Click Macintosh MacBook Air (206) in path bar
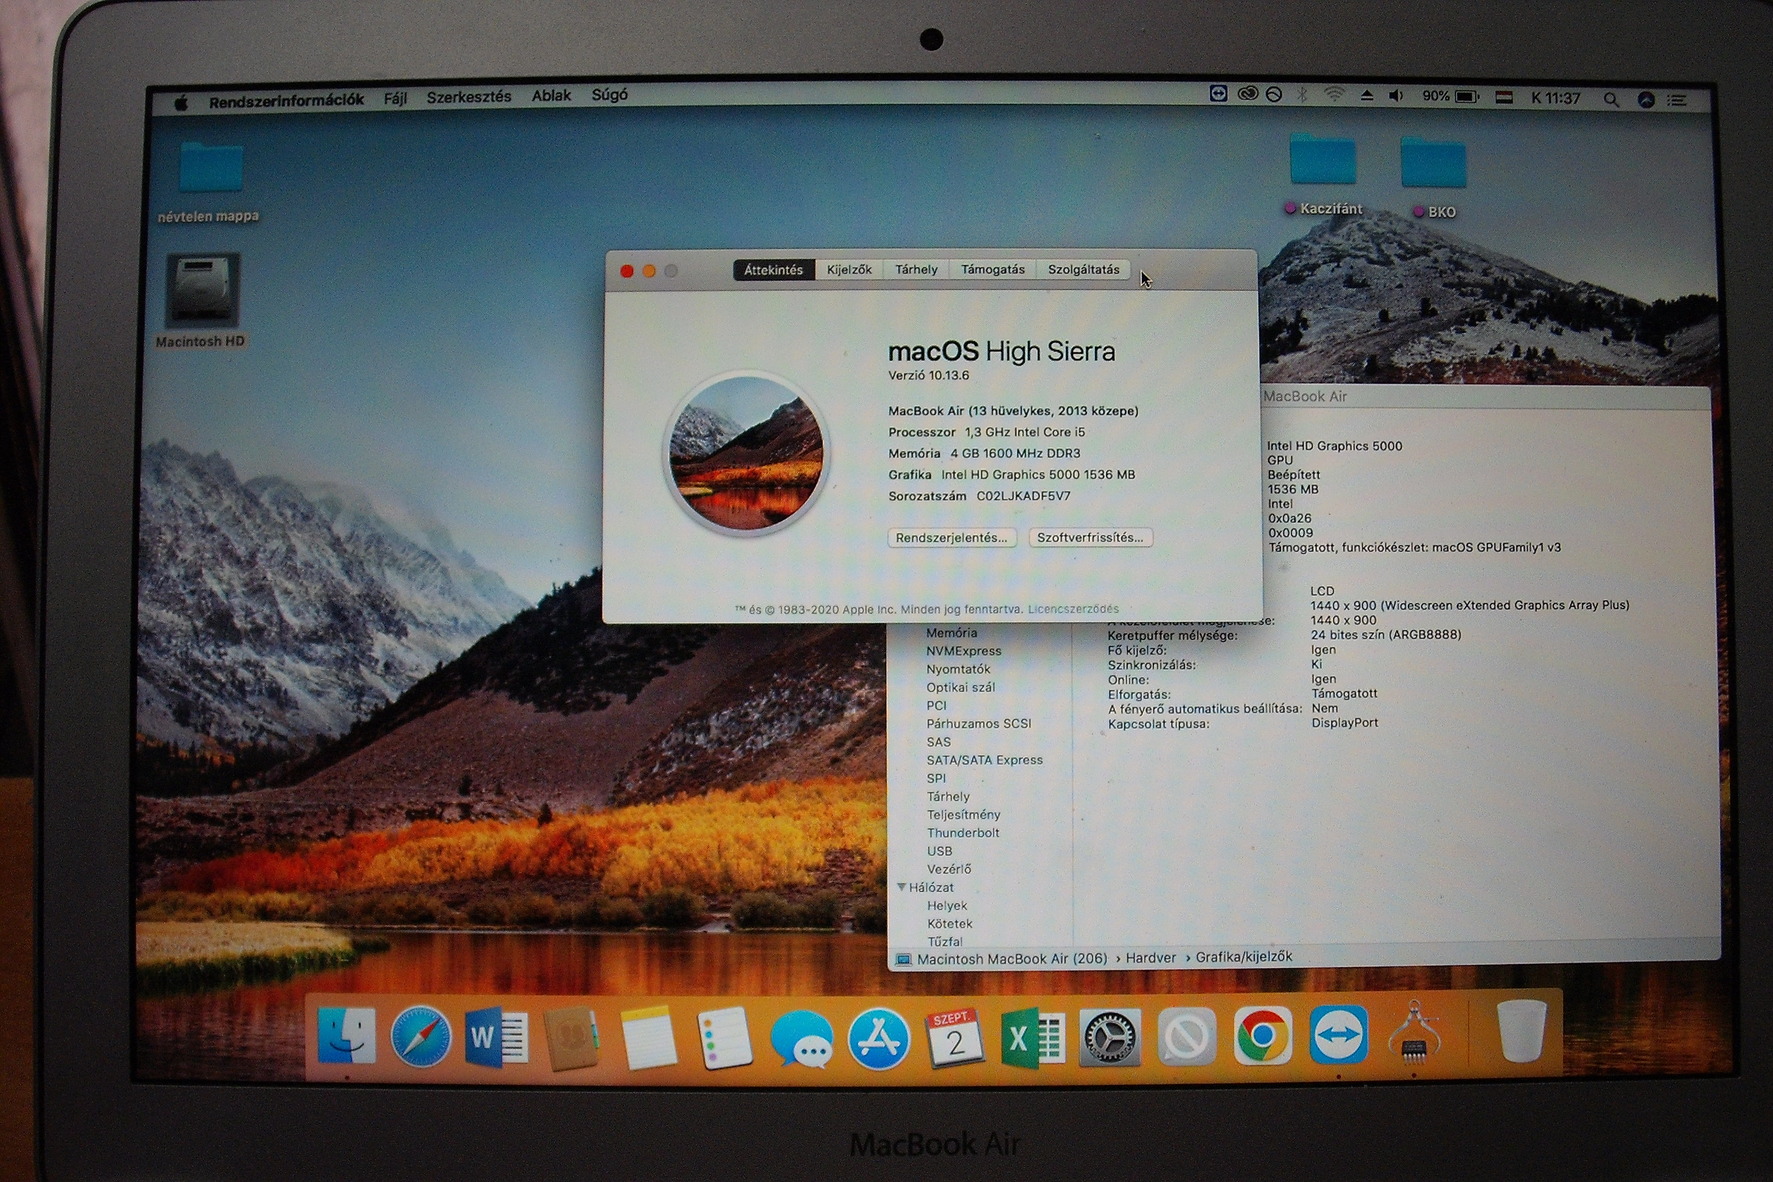The width and height of the screenshot is (1773, 1182). [x=1012, y=959]
